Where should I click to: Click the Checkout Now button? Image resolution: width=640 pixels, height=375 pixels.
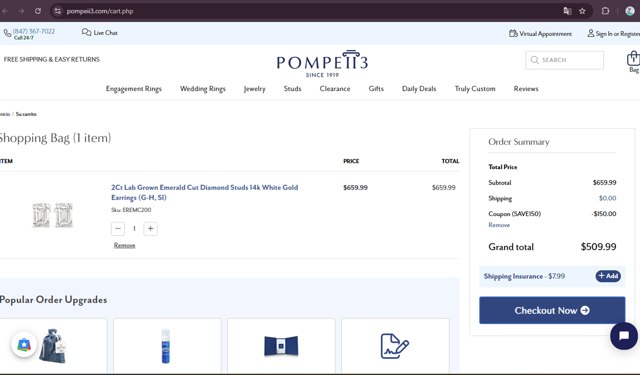click(x=552, y=311)
